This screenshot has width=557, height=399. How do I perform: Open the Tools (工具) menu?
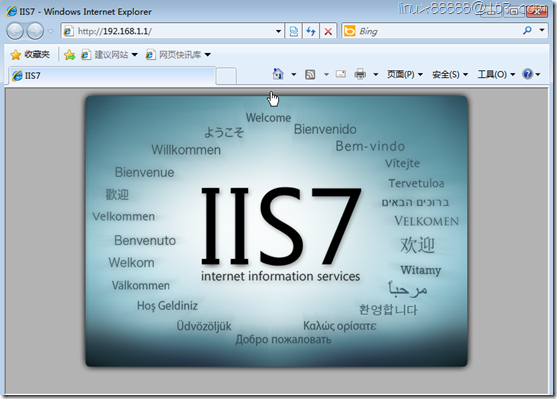pyautogui.click(x=496, y=74)
